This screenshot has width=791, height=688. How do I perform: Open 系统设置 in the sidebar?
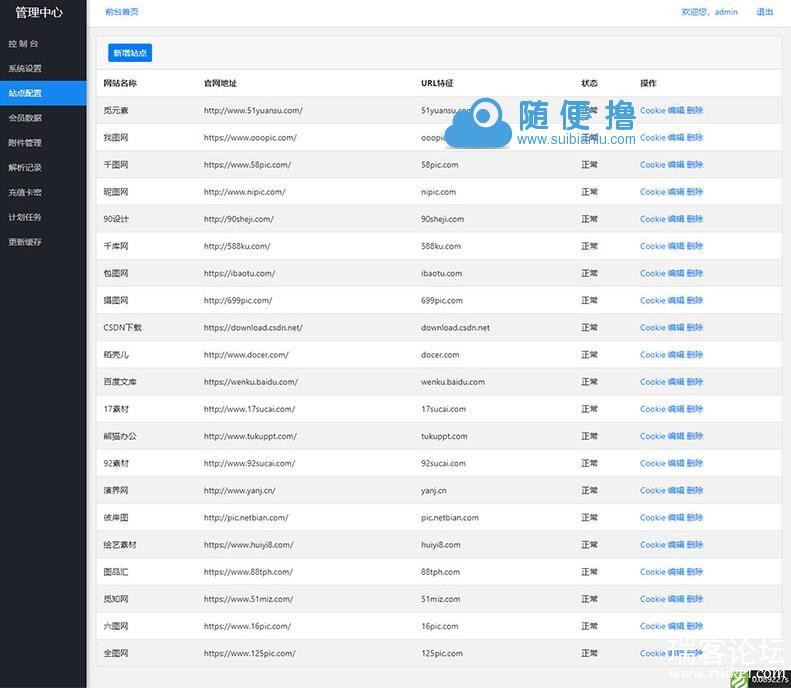[x=25, y=68]
